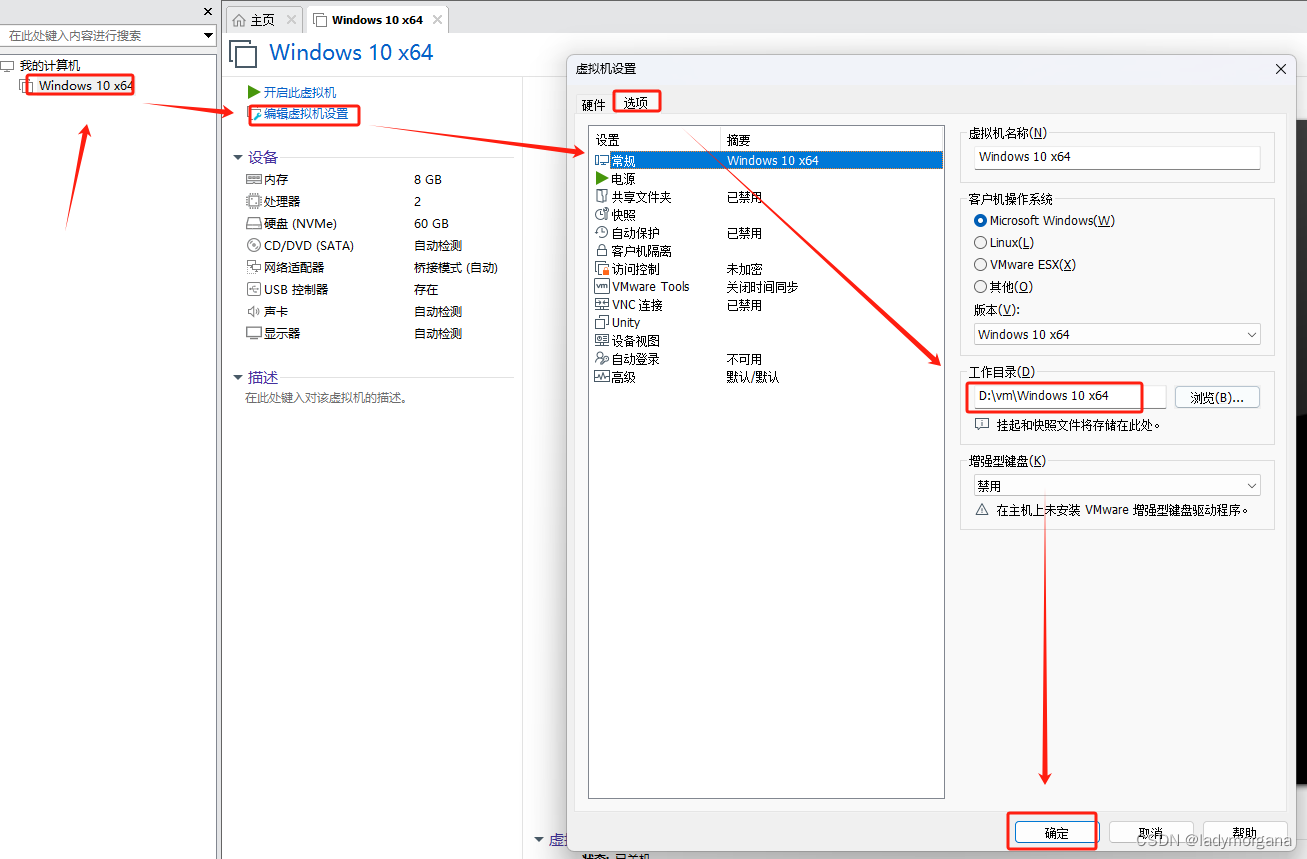1307x859 pixels.
Task: Click the 设备视图 icon
Action: (602, 341)
